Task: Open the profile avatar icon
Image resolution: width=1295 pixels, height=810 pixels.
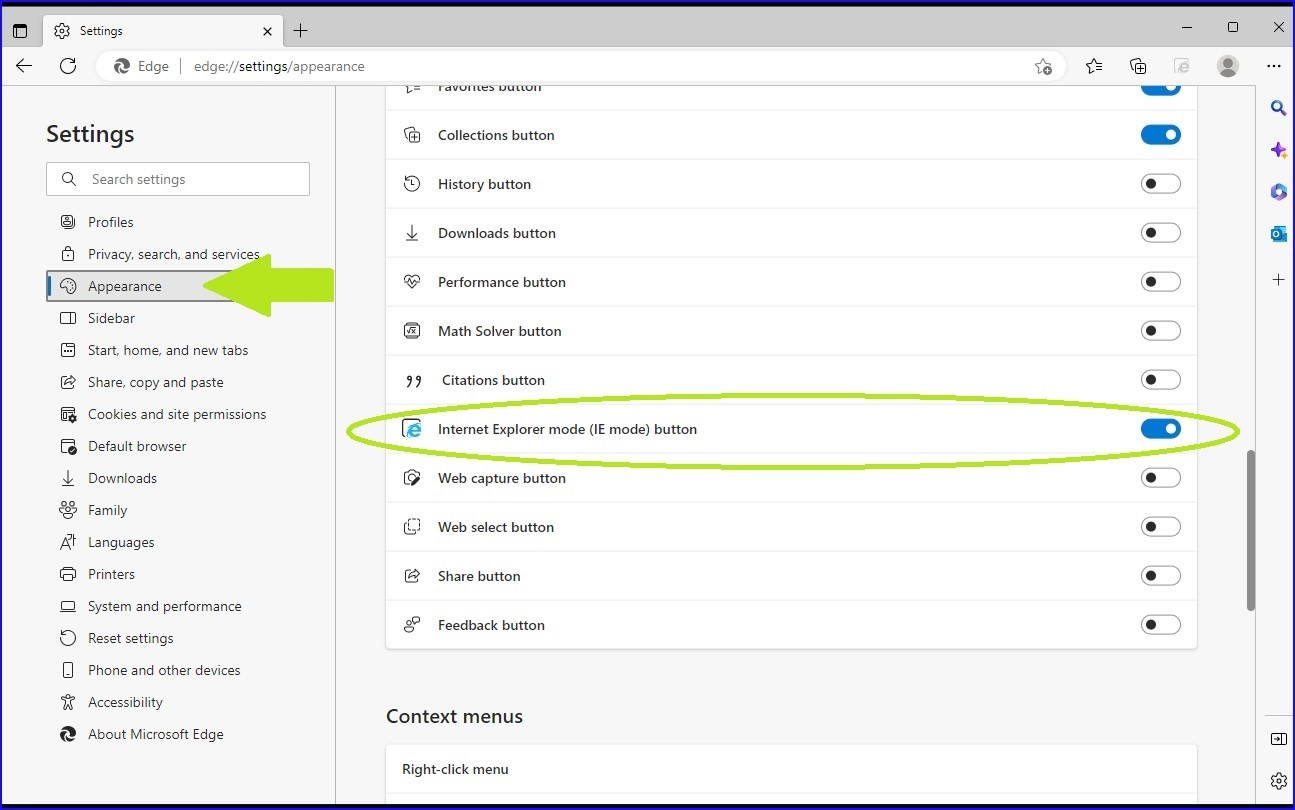Action: click(x=1228, y=66)
